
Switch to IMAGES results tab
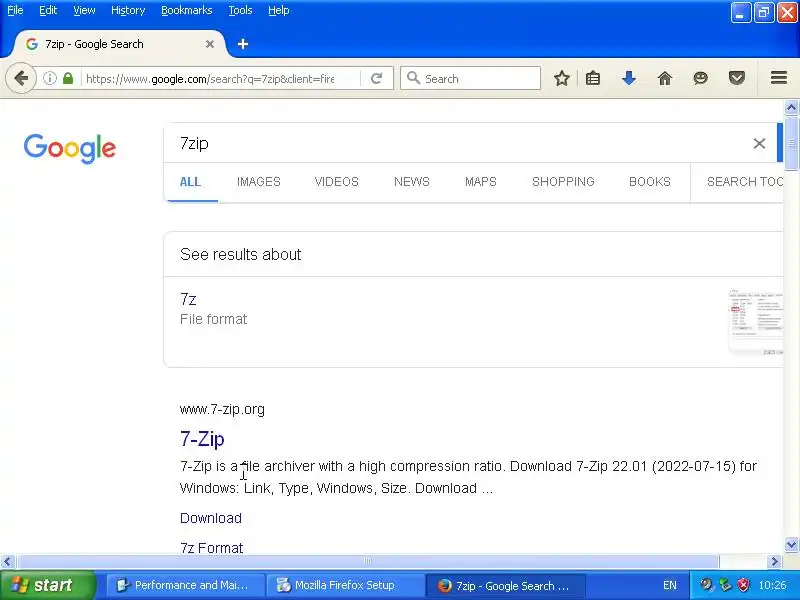(259, 182)
